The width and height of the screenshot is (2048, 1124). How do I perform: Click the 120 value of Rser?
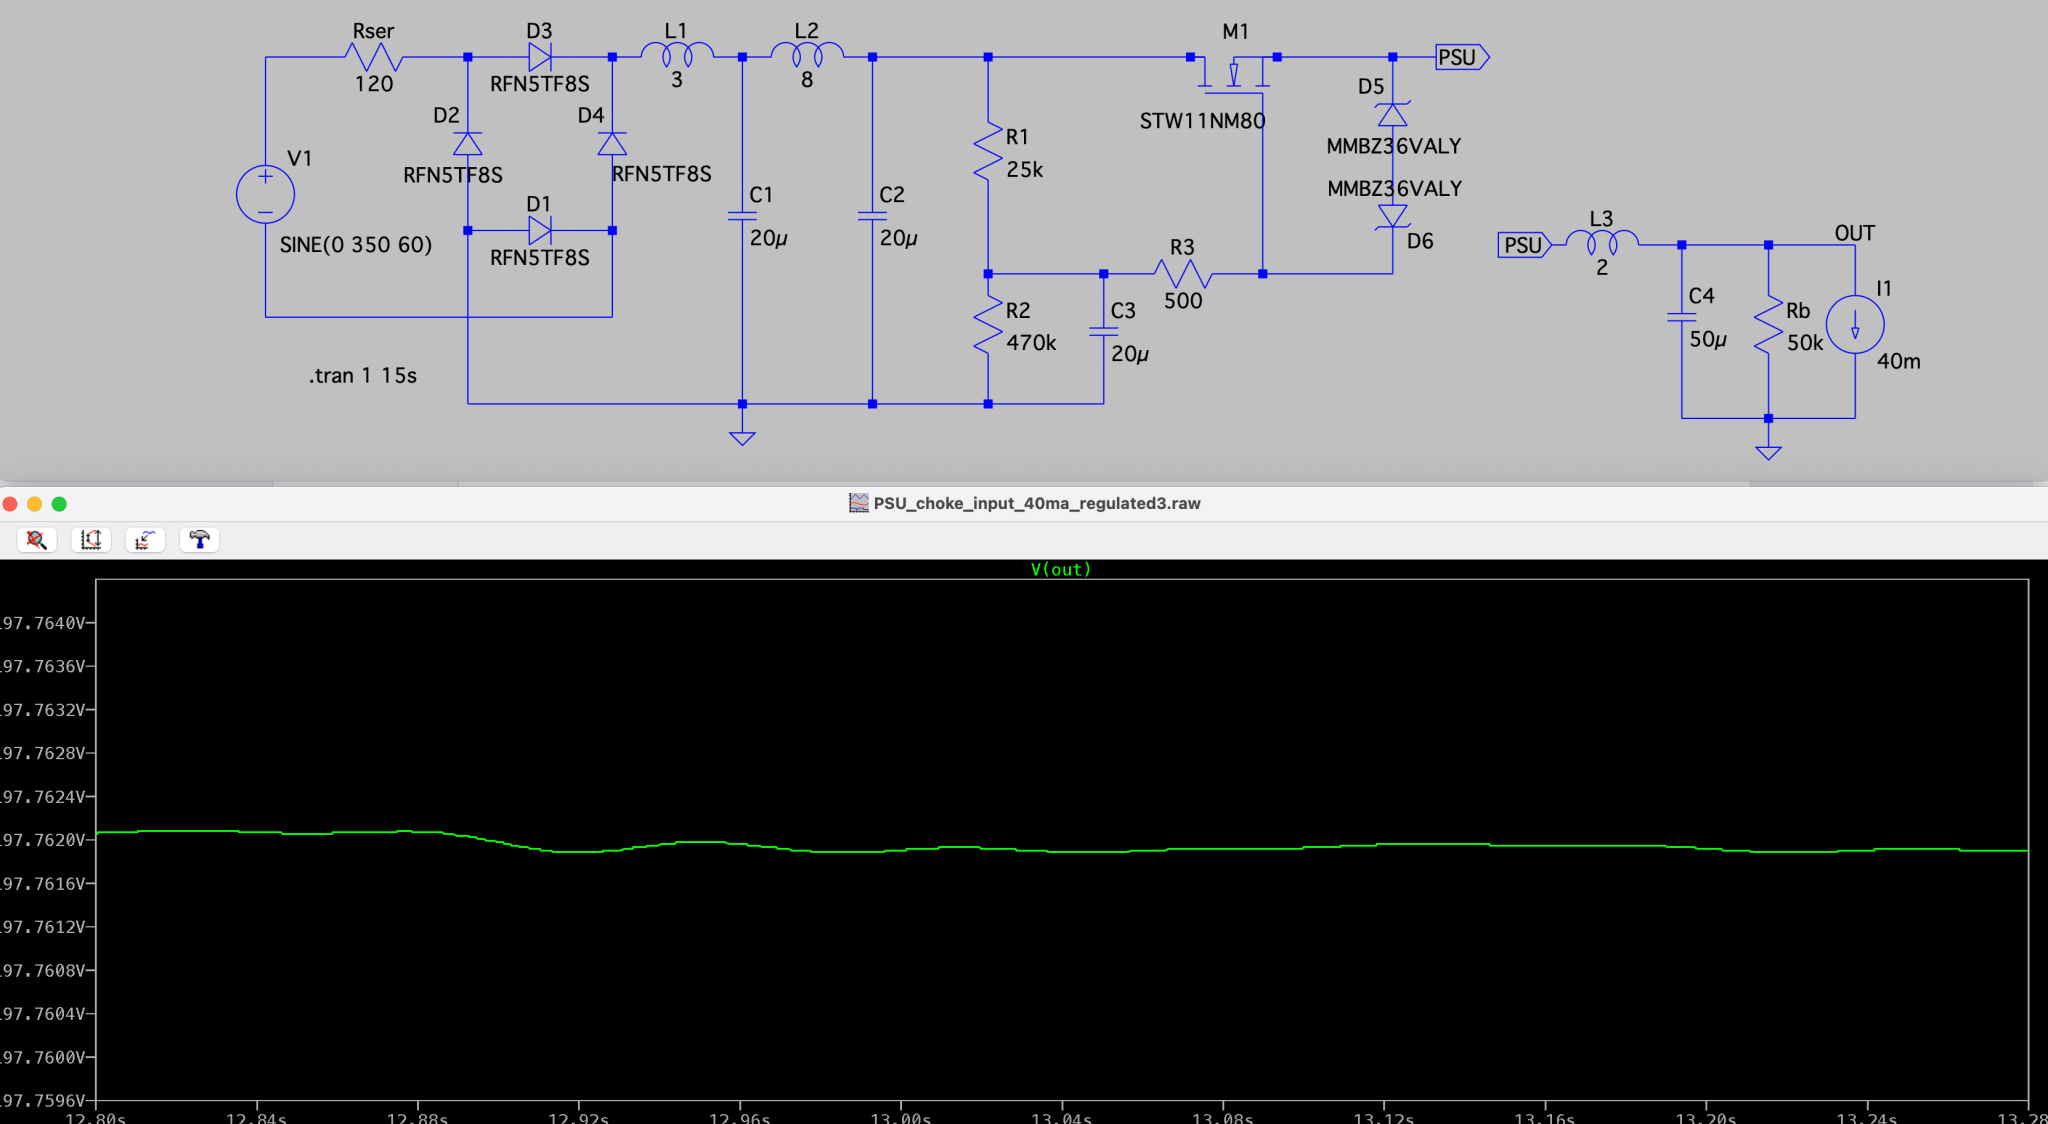tap(374, 84)
